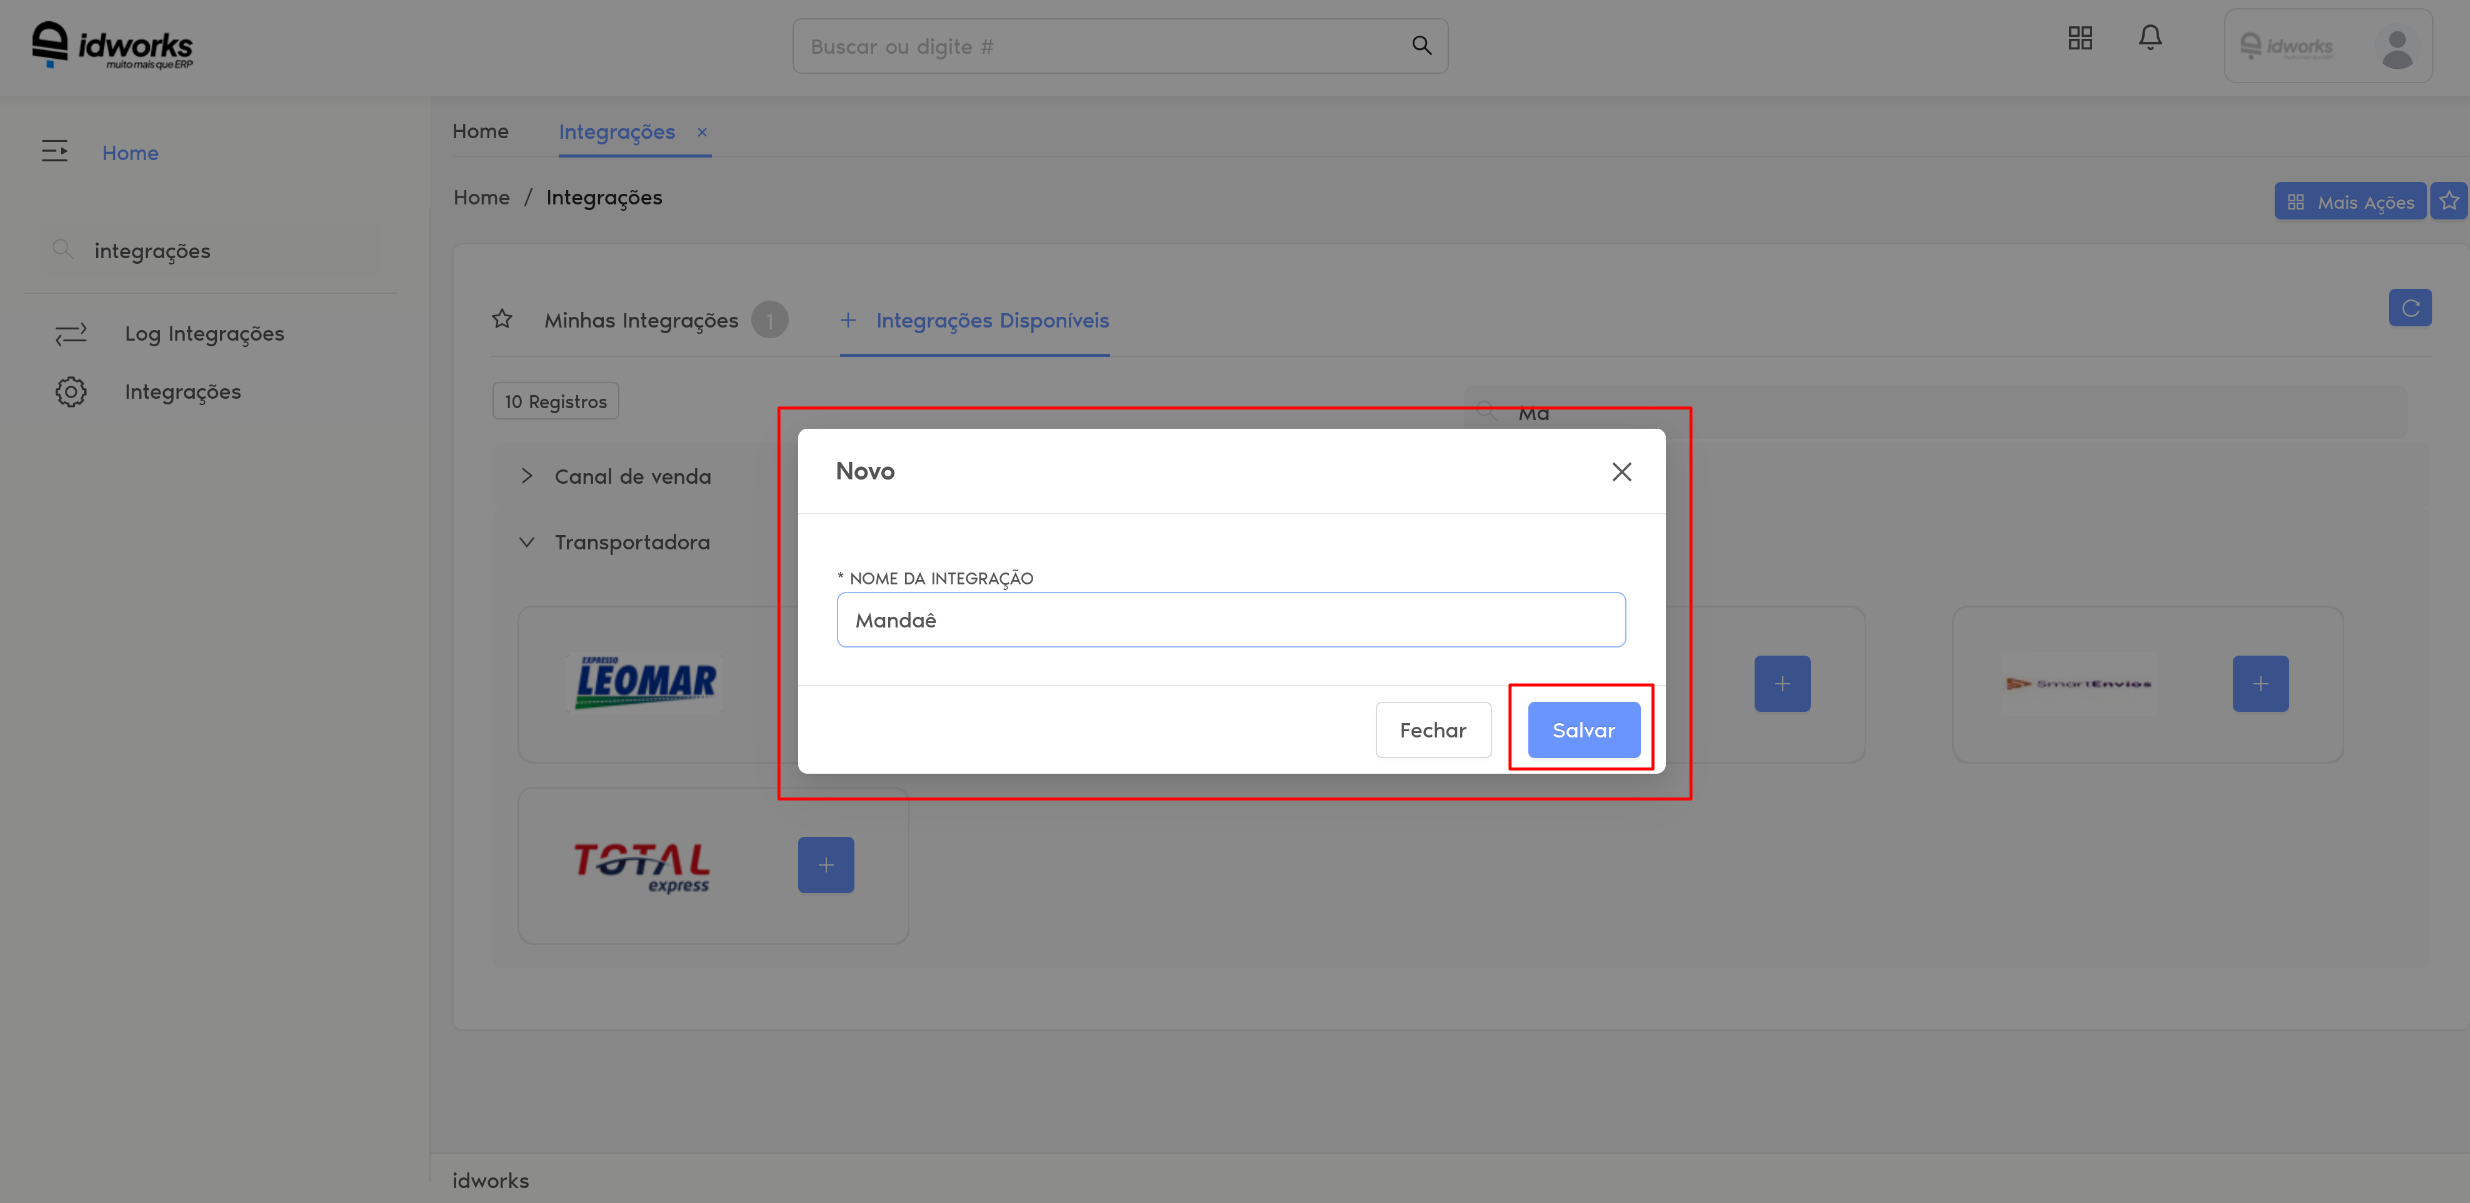2470x1203 pixels.
Task: Click the Nome da Integração input field
Action: pyautogui.click(x=1230, y=620)
